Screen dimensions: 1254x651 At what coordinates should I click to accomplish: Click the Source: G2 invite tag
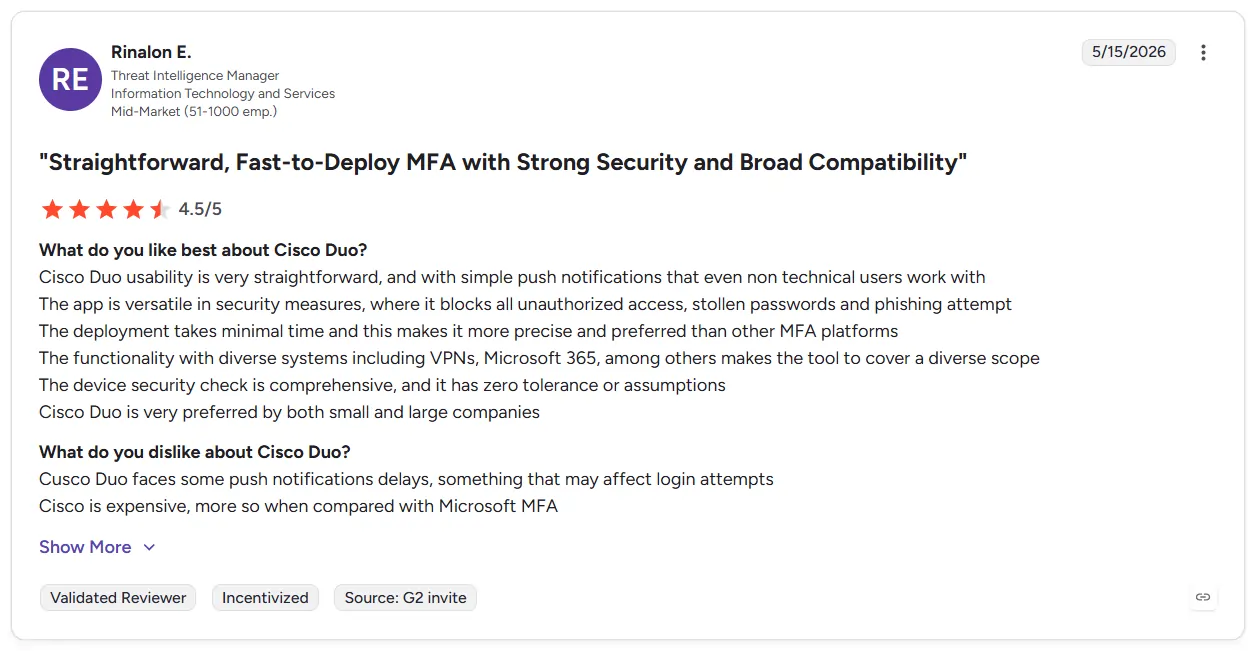coord(405,598)
